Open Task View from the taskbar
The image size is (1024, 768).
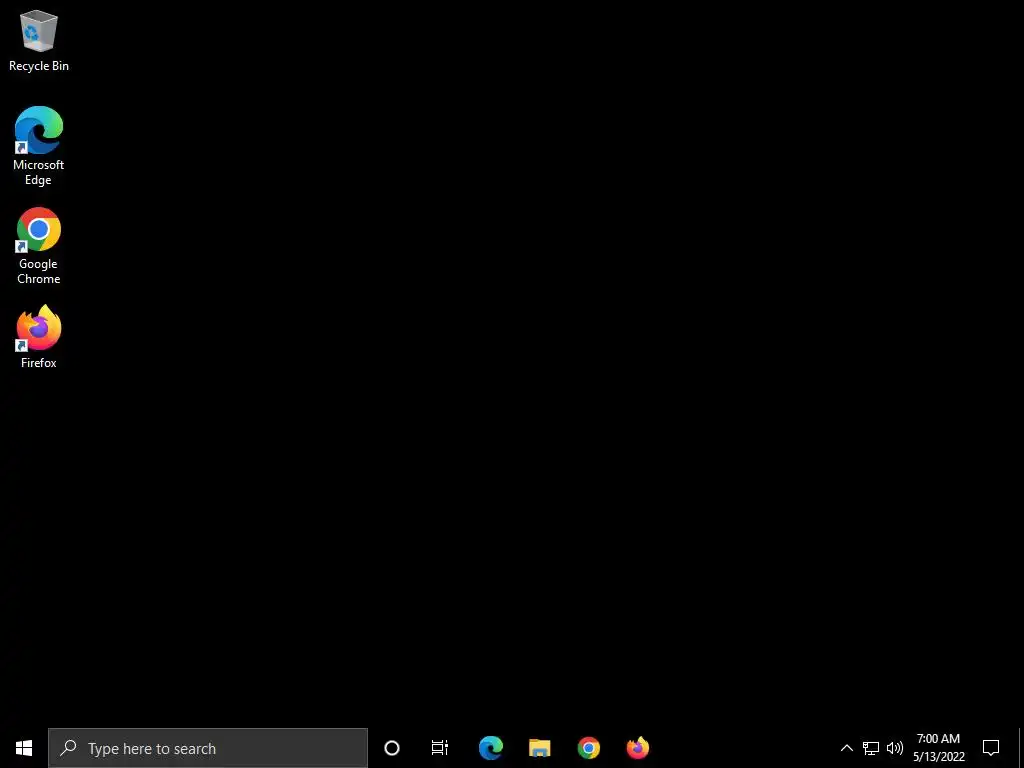tap(440, 748)
